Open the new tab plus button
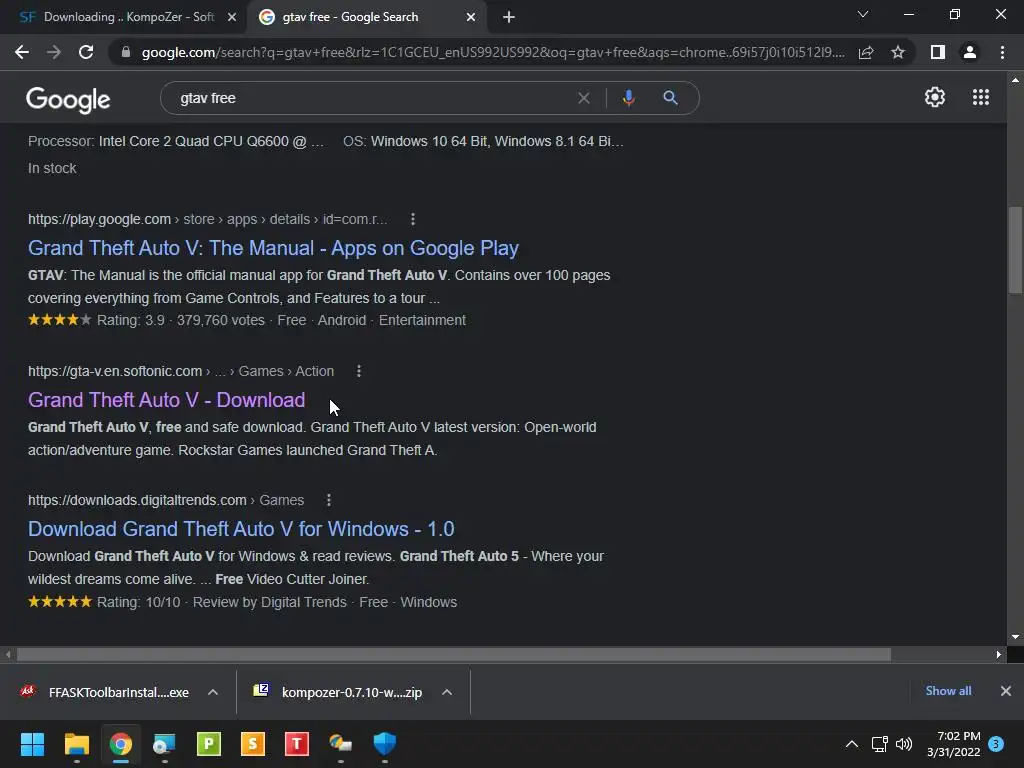Viewport: 1024px width, 768px height. click(509, 17)
